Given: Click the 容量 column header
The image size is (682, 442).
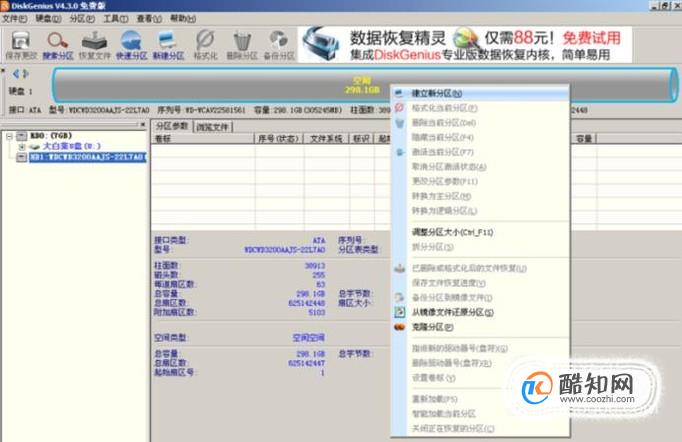Looking at the screenshot, I should 584,139.
